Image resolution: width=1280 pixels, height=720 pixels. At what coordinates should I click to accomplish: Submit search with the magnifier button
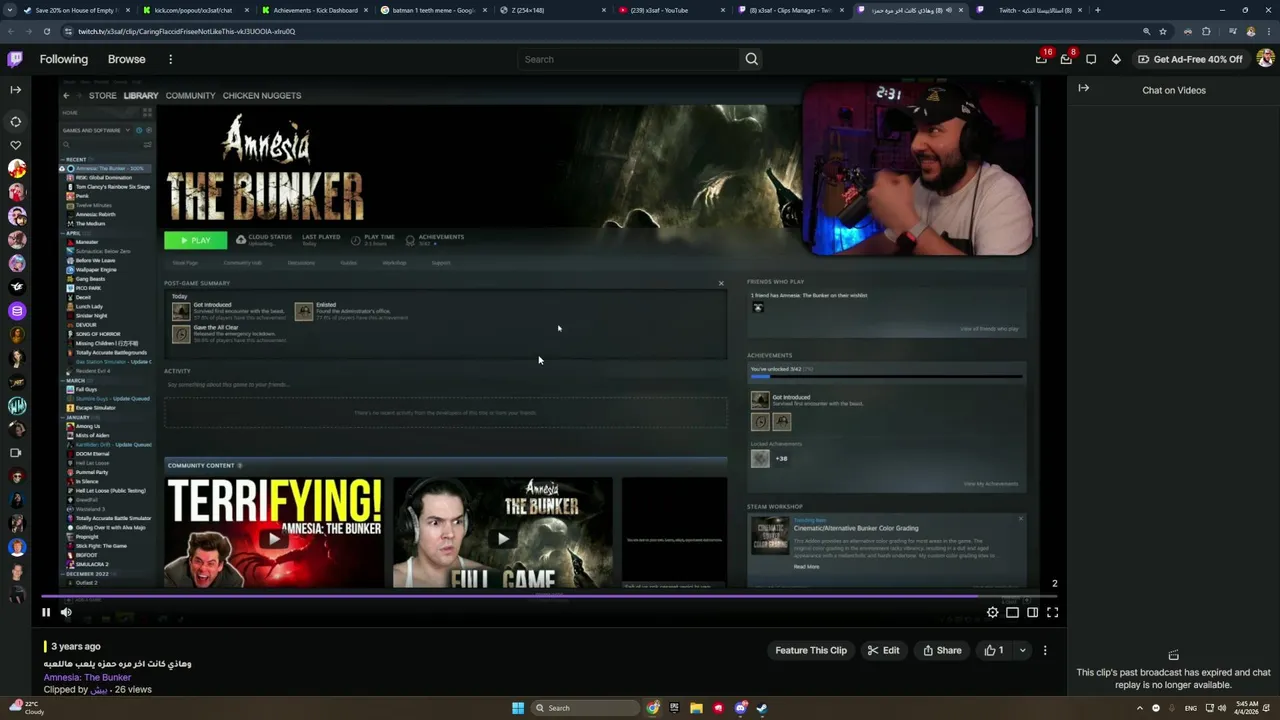coord(752,59)
